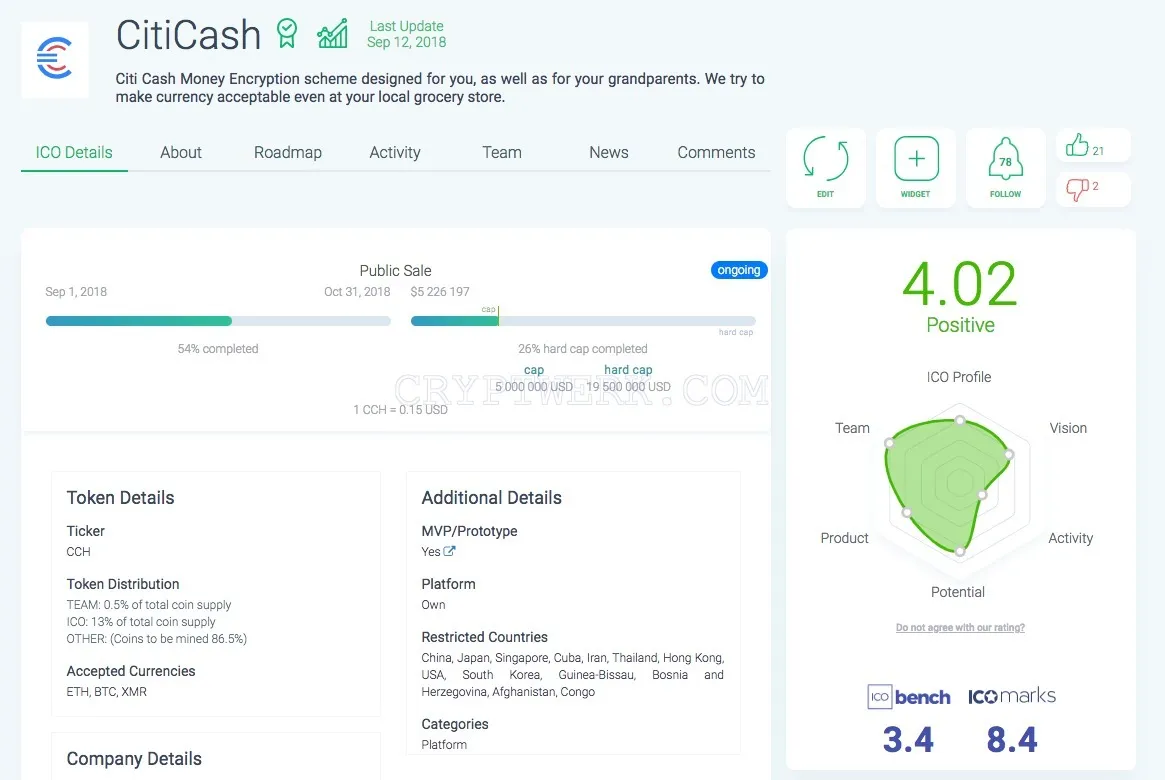Open the Roadmap tab
This screenshot has height=780, width=1165.
pyautogui.click(x=288, y=152)
